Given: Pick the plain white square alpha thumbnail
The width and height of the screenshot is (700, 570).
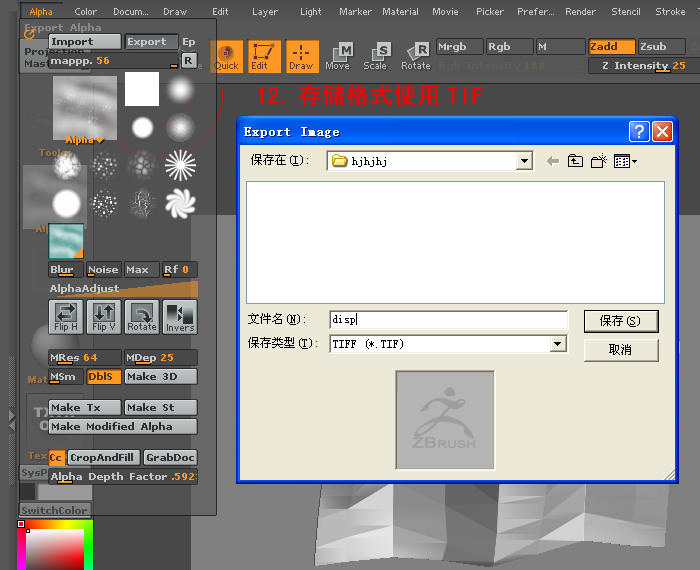Looking at the screenshot, I should click(142, 89).
